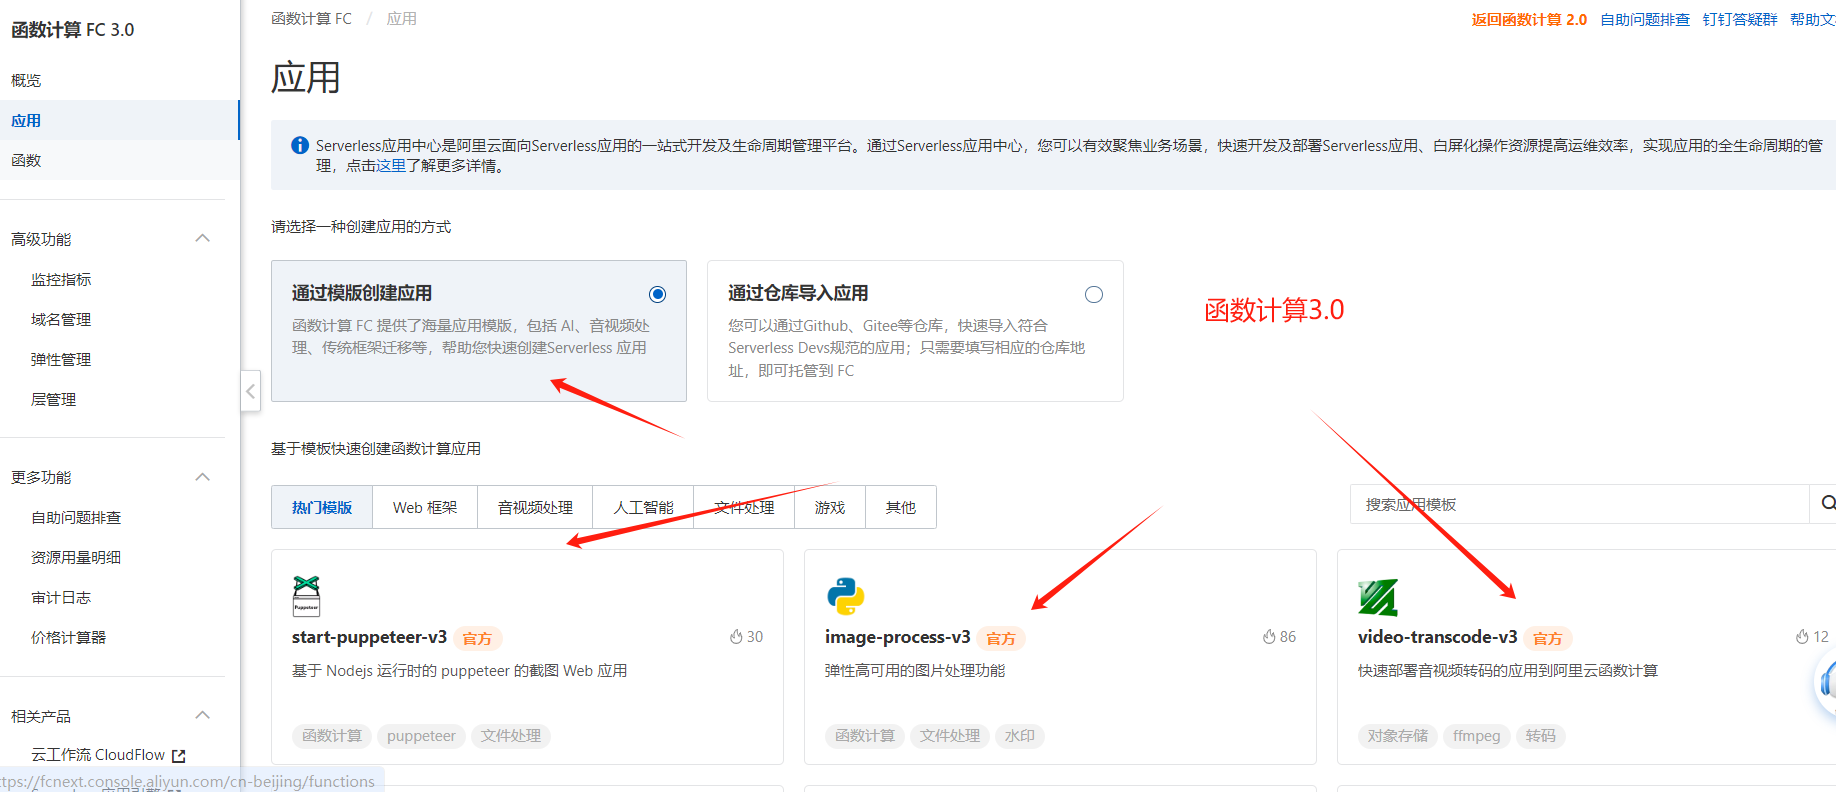
Task: Click the 返回函数计算 2.0 link
Action: [x=1529, y=19]
